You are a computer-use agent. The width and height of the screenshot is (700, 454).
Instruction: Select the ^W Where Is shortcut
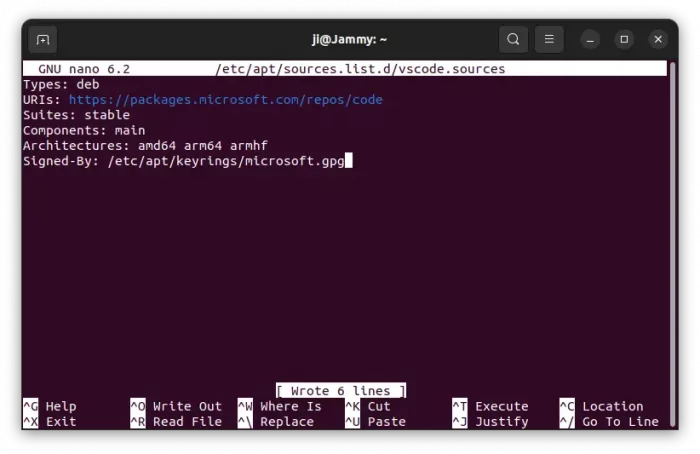(x=280, y=406)
